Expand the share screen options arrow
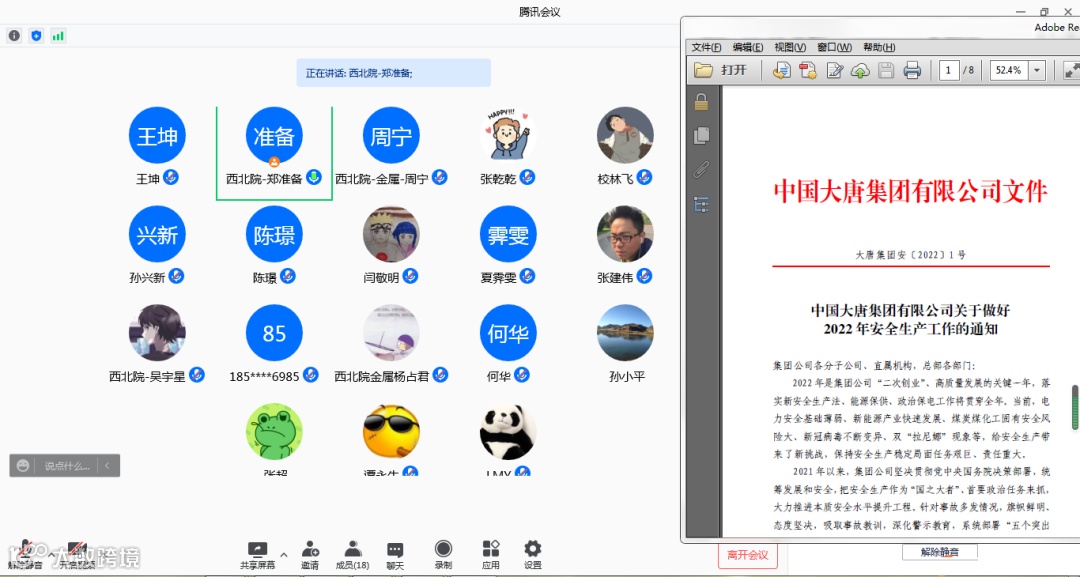The image size is (1080, 577). coord(283,554)
